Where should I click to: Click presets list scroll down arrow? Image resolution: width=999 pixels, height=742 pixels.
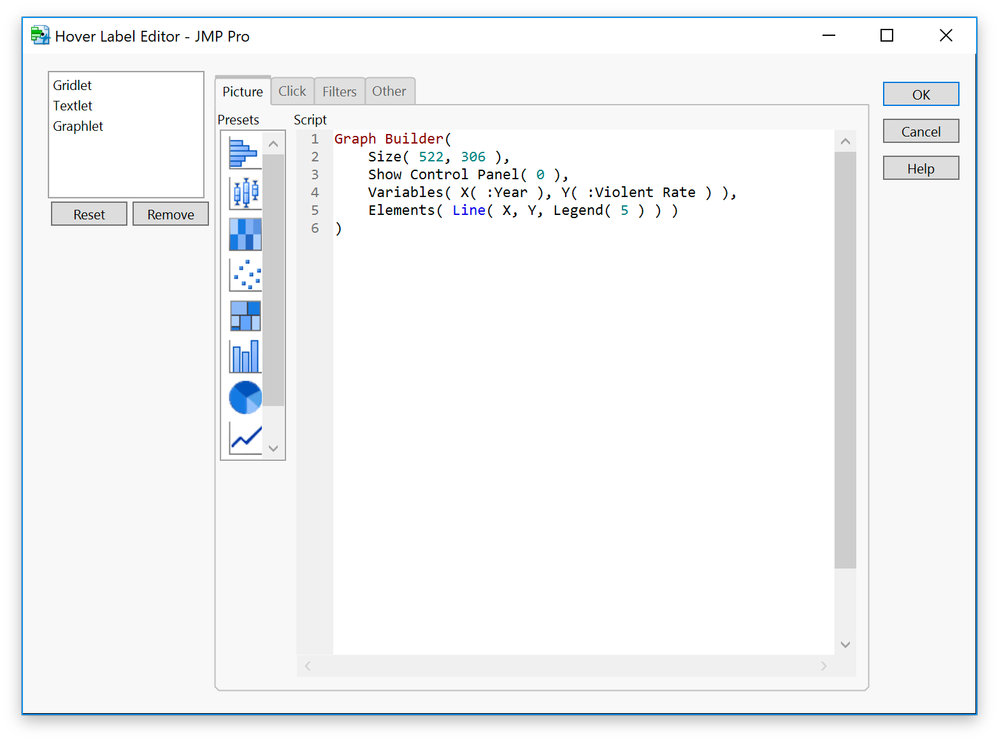point(273,448)
